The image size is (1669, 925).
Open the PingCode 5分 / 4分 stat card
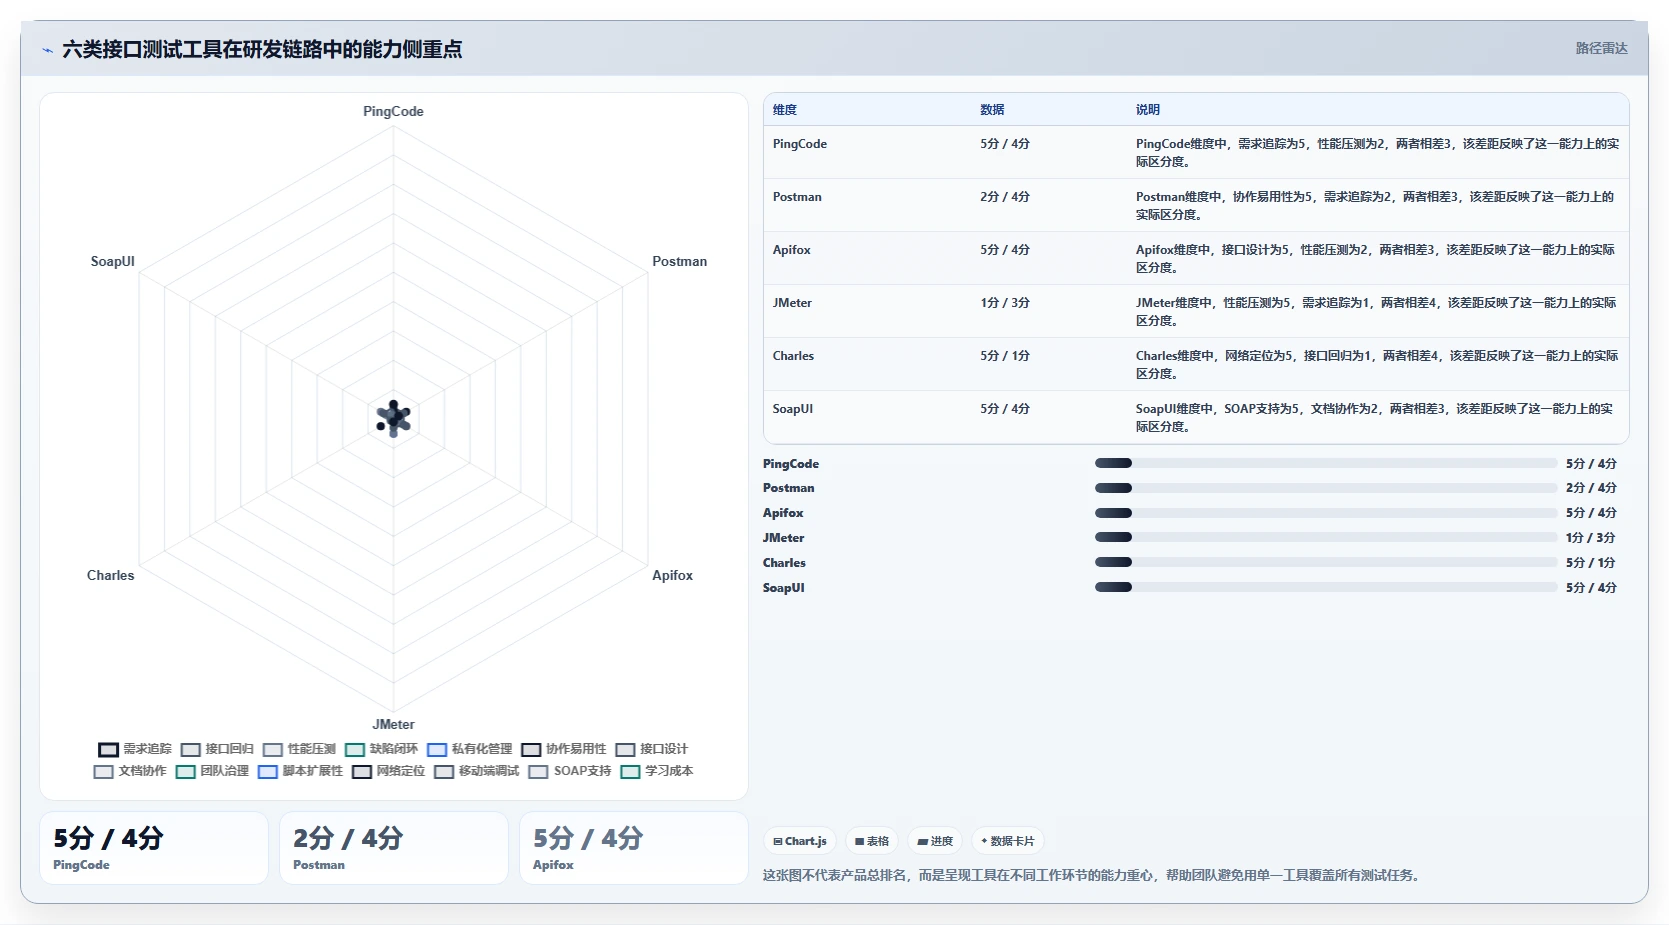(154, 848)
